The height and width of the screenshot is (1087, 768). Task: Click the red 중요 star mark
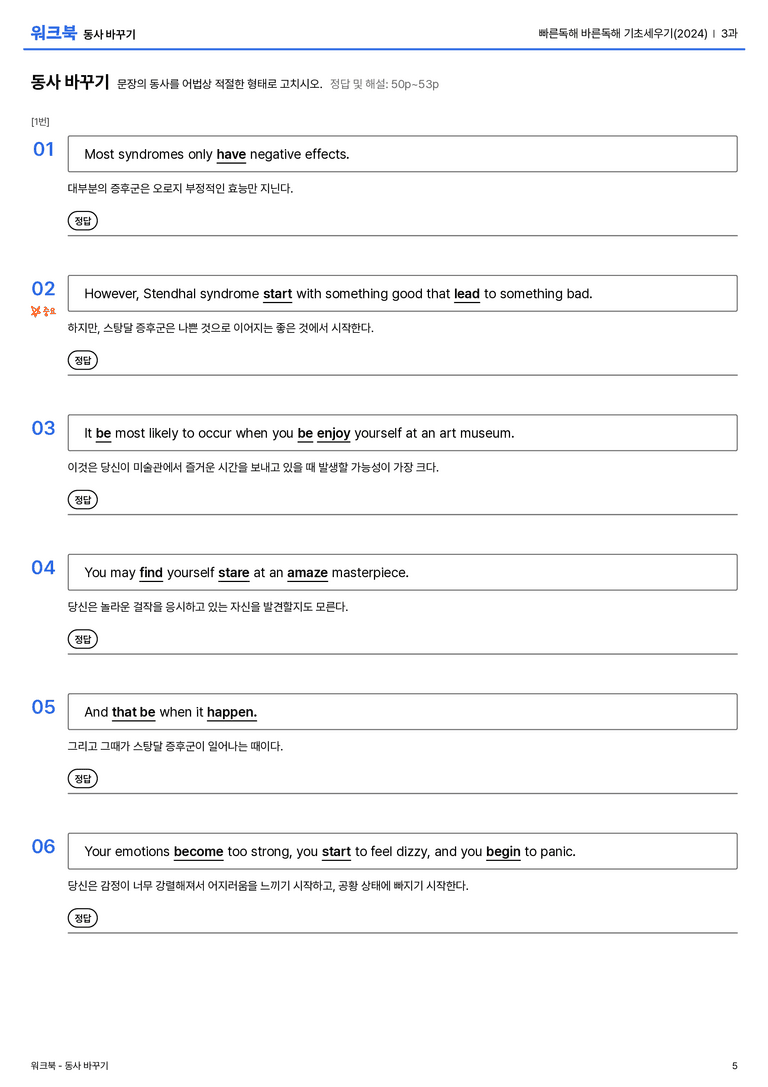(x=43, y=311)
